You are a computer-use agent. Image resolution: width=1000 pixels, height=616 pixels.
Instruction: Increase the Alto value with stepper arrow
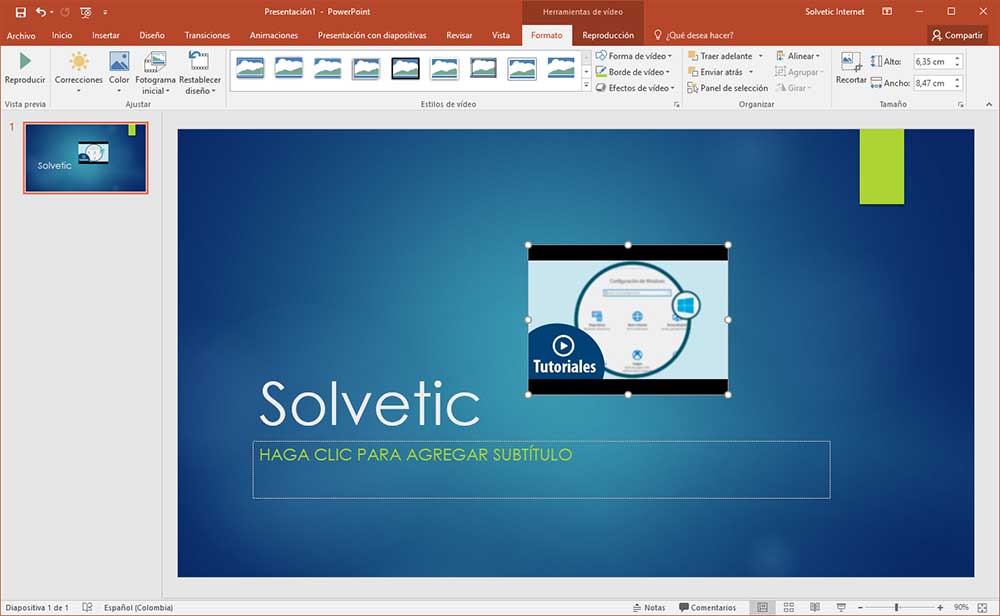tap(957, 58)
